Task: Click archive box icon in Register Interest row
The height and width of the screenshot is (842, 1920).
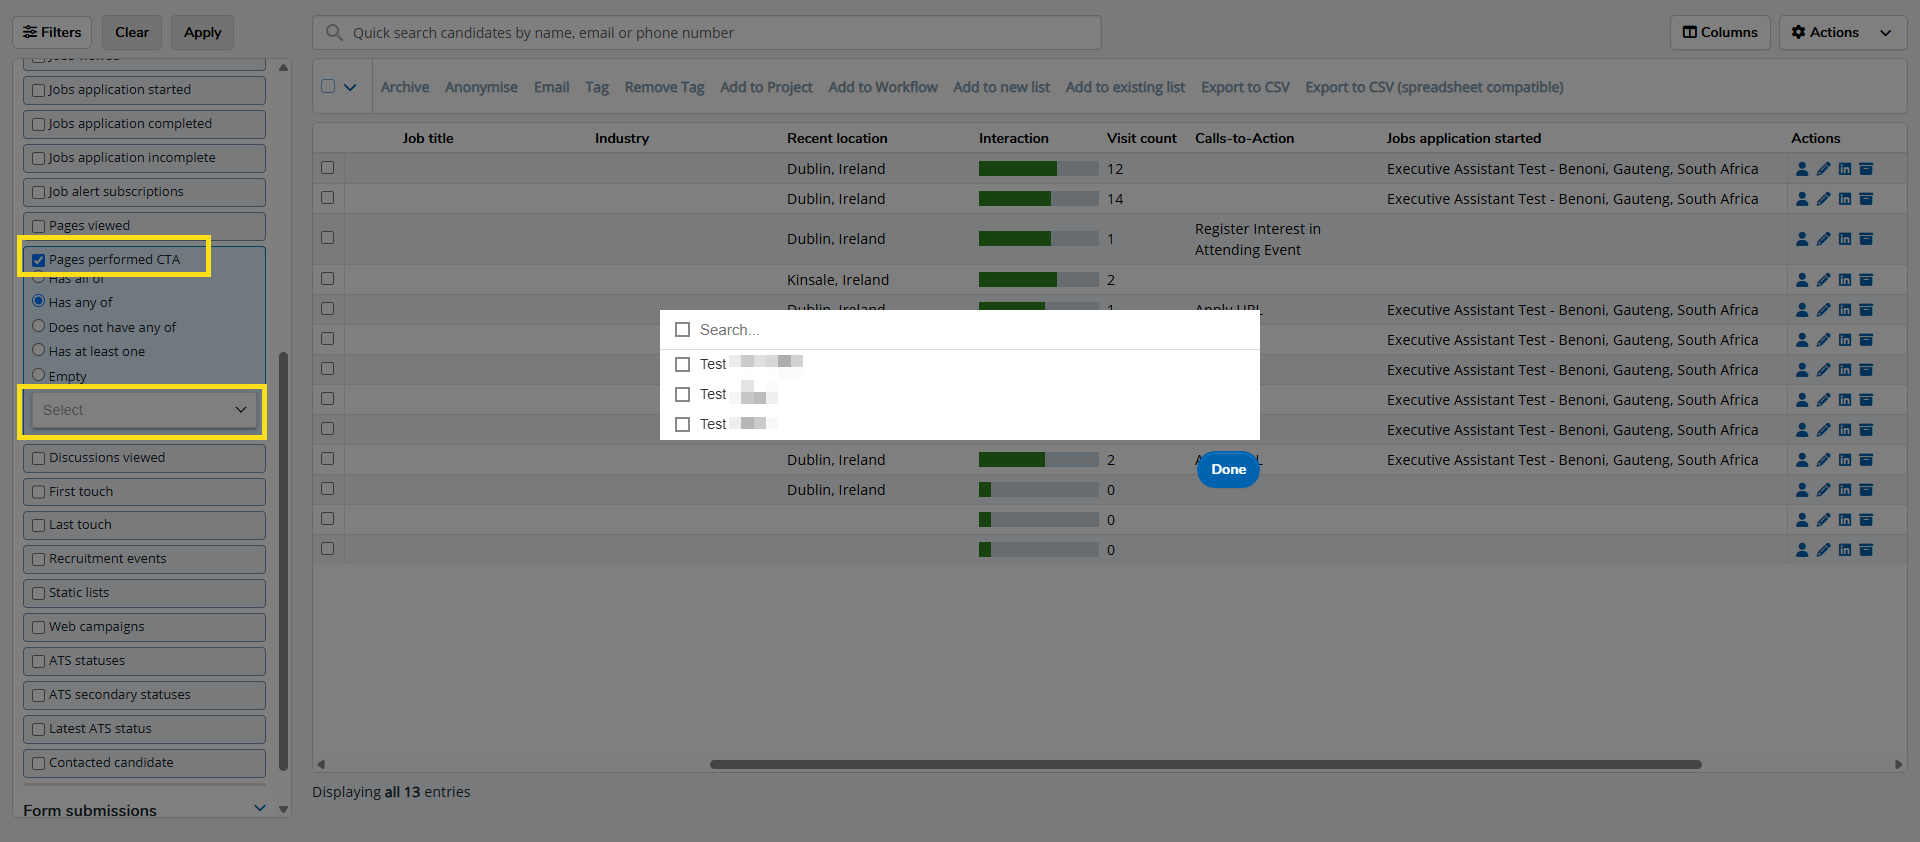Action: pyautogui.click(x=1866, y=239)
